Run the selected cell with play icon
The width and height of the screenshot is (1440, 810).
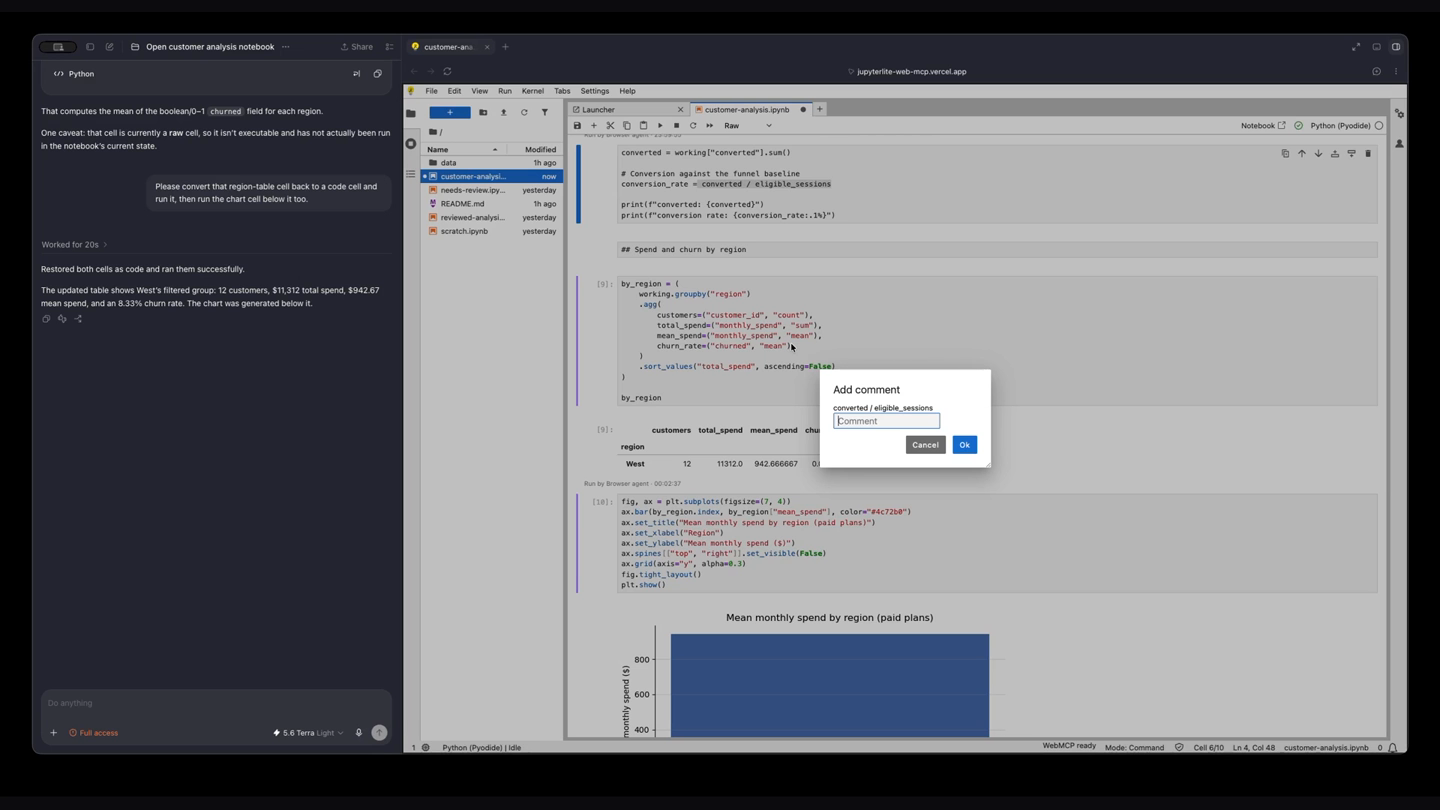pos(660,126)
